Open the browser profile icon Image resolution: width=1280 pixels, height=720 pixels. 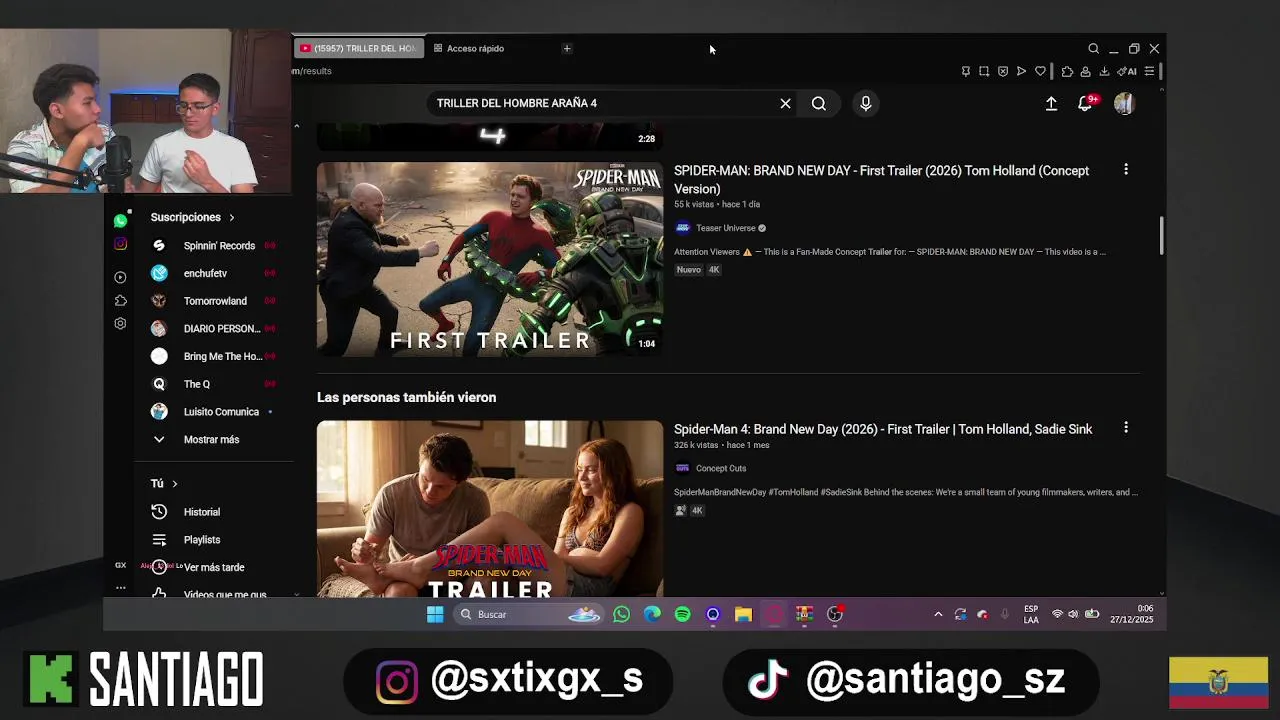click(x=1085, y=71)
